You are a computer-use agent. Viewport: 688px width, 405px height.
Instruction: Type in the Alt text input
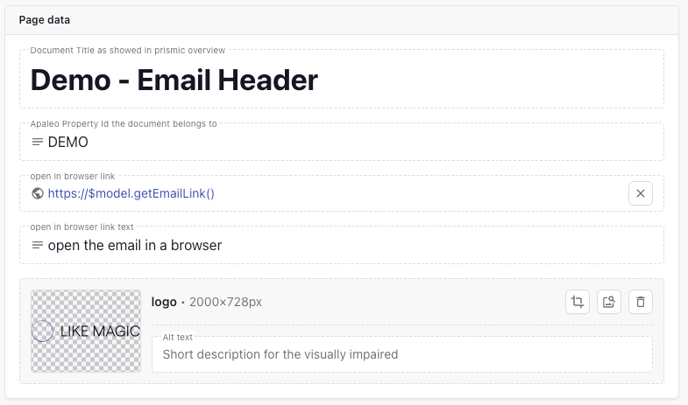(400, 354)
